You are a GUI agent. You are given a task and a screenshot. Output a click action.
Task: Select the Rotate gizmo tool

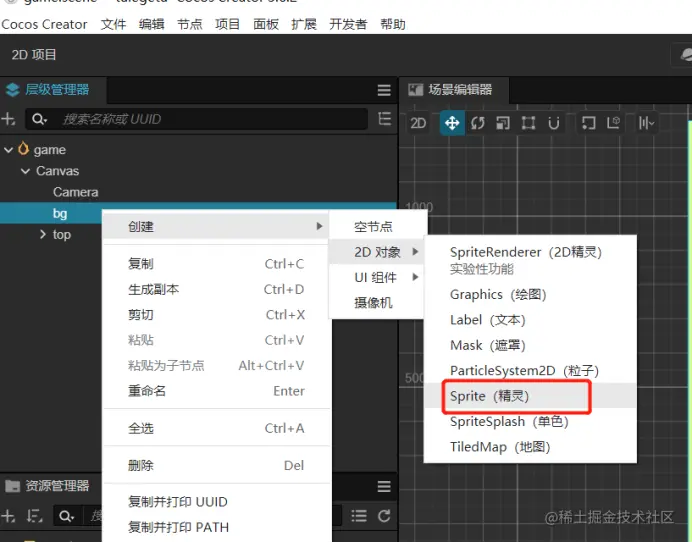click(478, 123)
